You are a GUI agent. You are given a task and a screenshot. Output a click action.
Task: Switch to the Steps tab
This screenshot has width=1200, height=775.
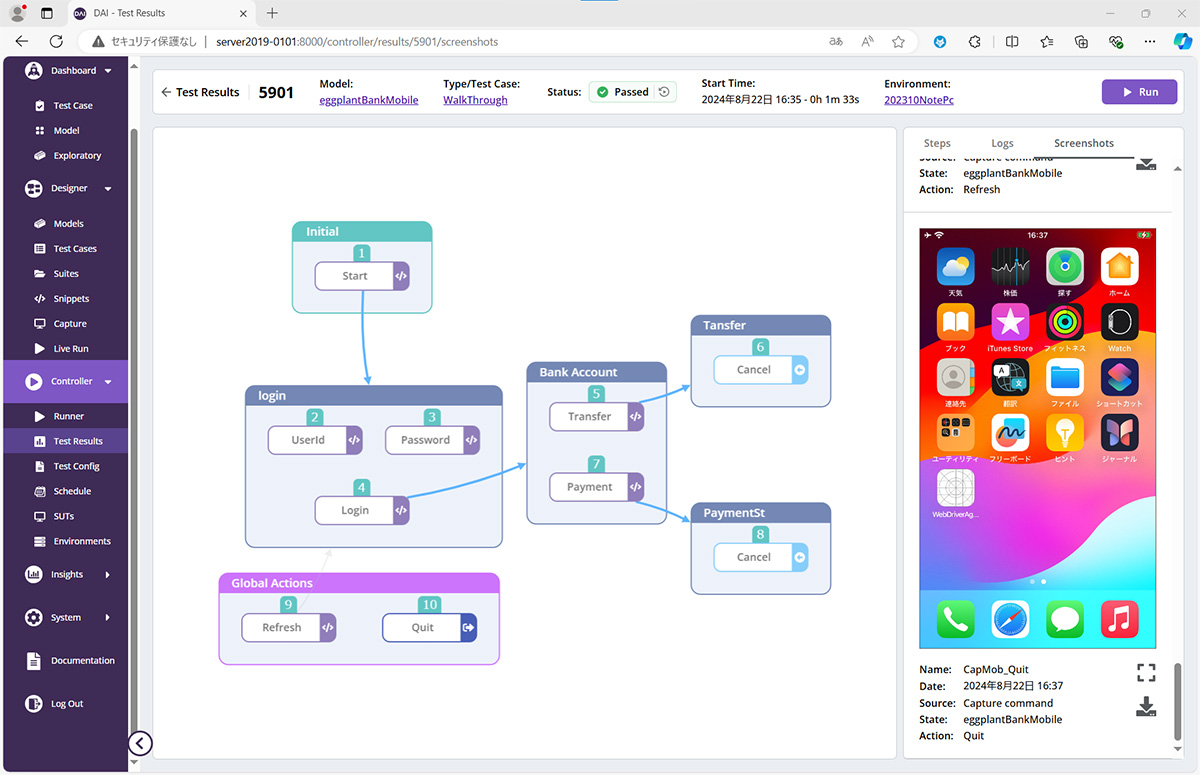937,143
